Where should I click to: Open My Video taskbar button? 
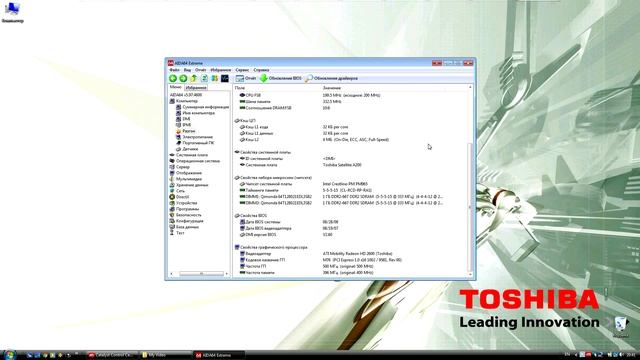tap(165, 355)
